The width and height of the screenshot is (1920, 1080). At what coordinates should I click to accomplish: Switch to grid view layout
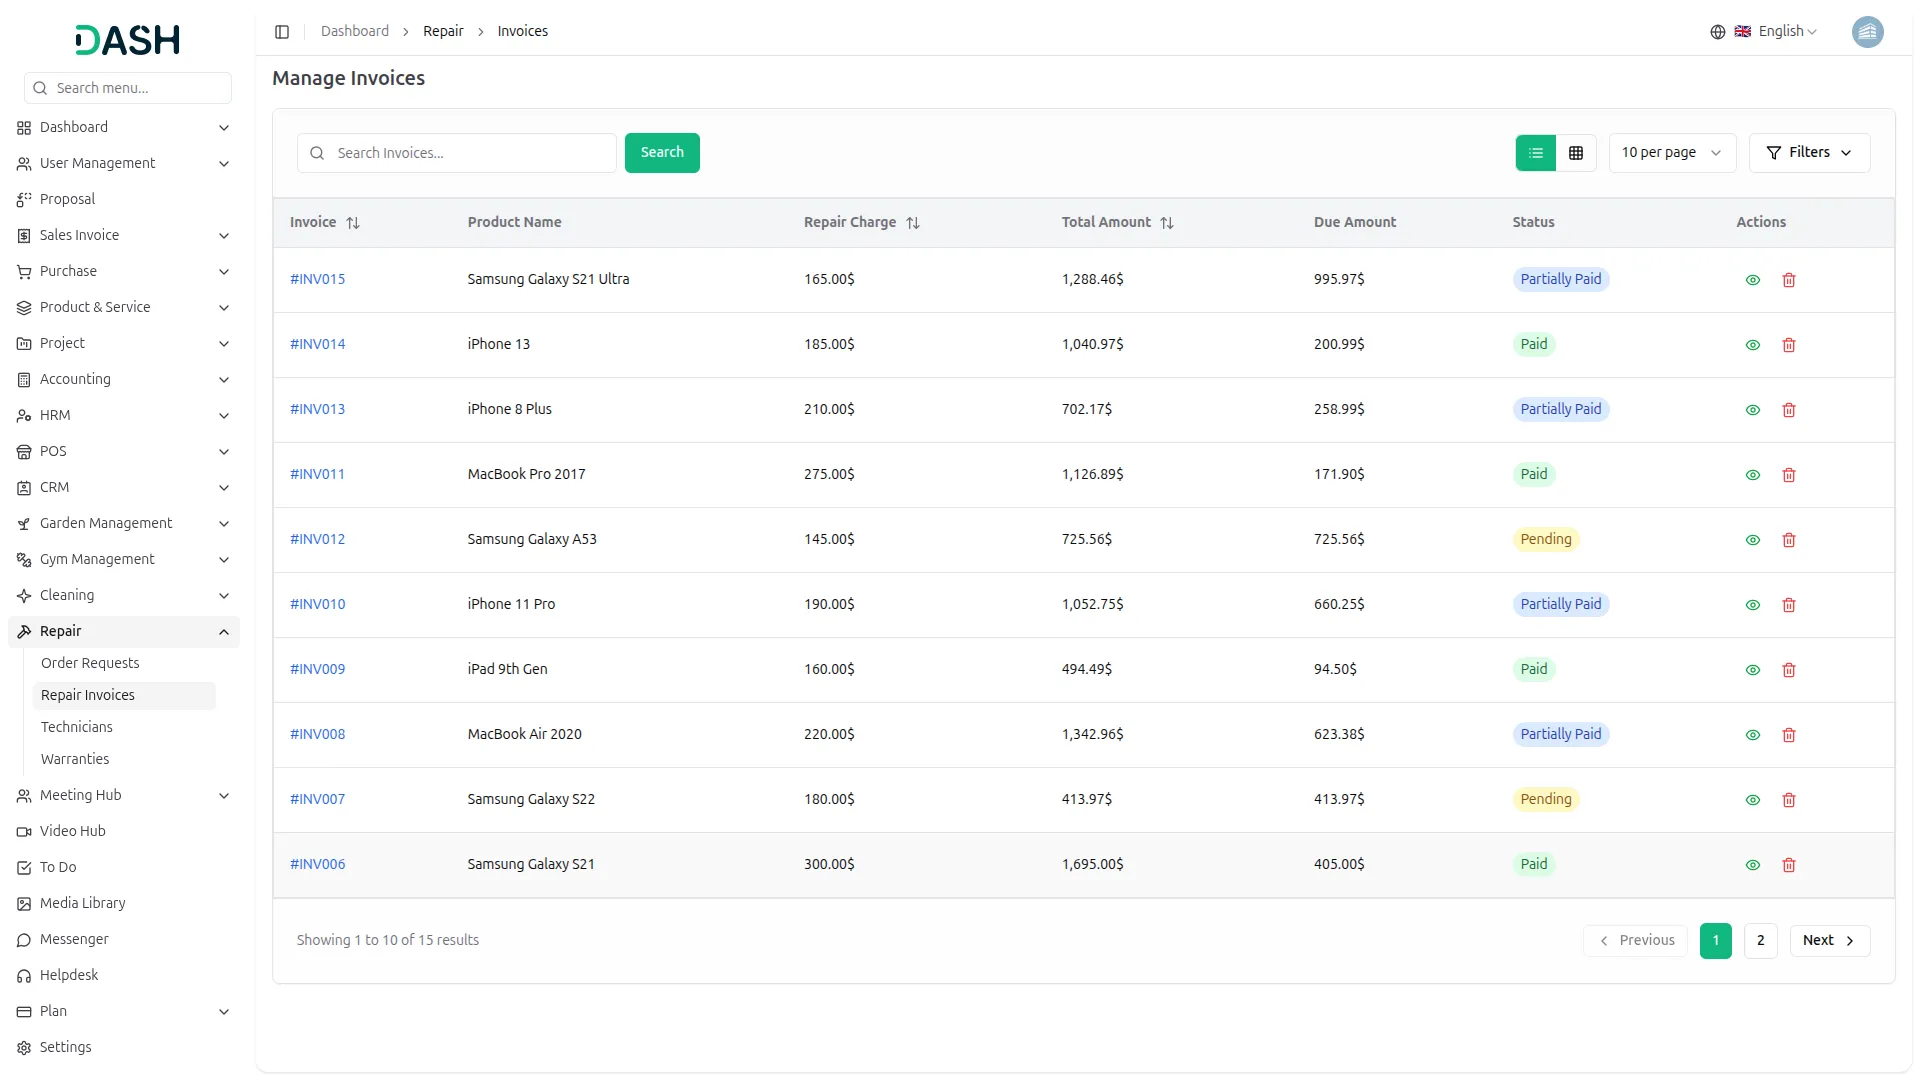pos(1575,153)
